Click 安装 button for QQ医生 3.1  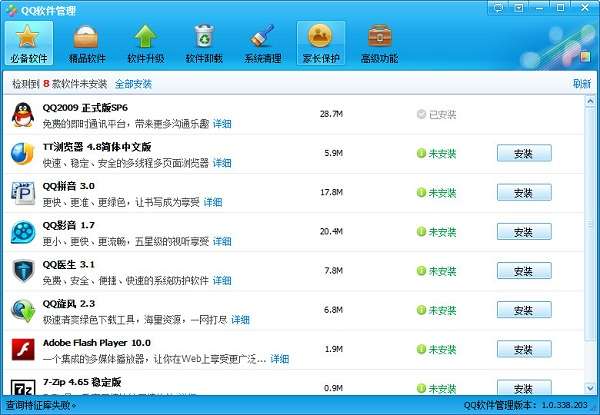(524, 271)
